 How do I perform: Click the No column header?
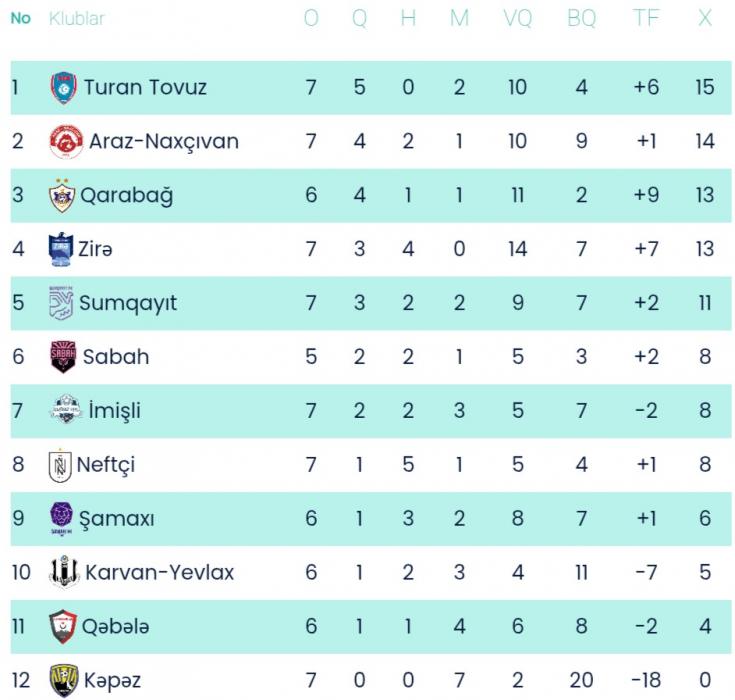click(20, 19)
